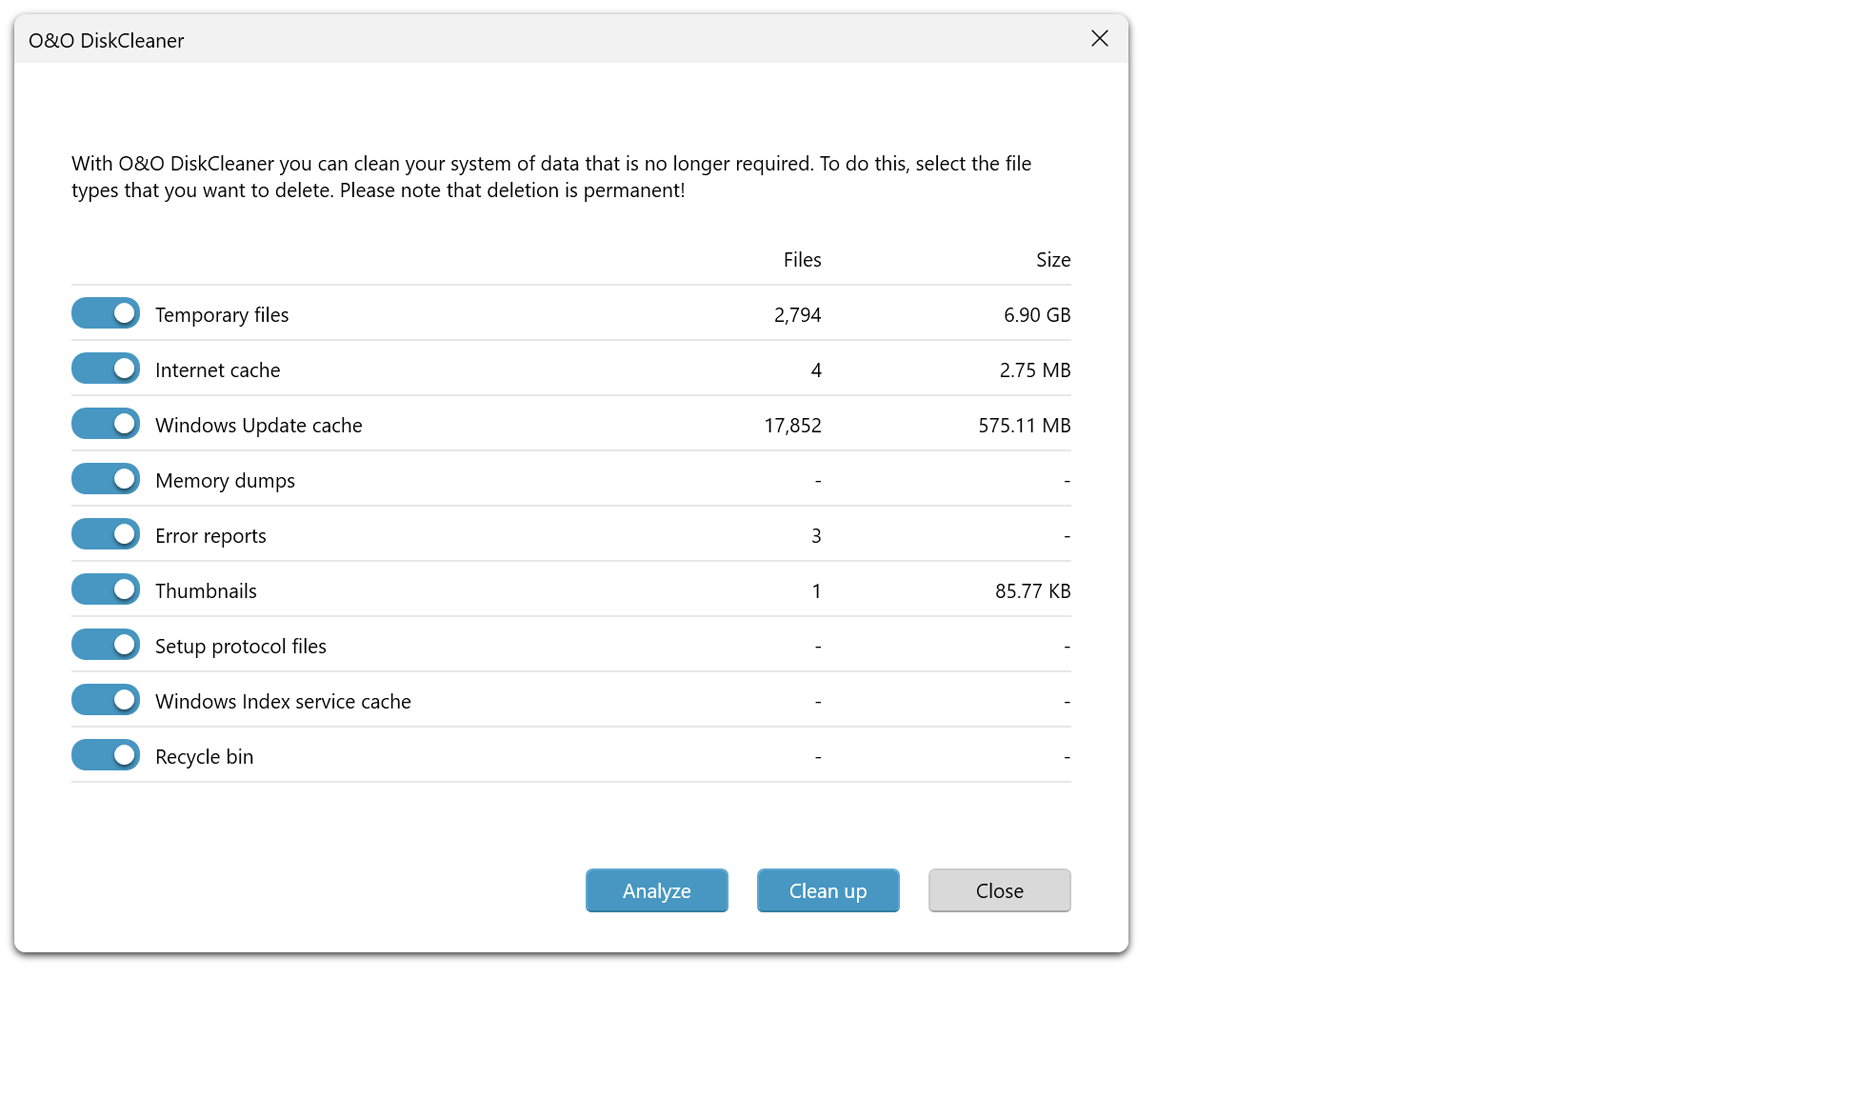Turn off Internet cache cleaning
The width and height of the screenshot is (1865, 1099).
pyautogui.click(x=105, y=369)
